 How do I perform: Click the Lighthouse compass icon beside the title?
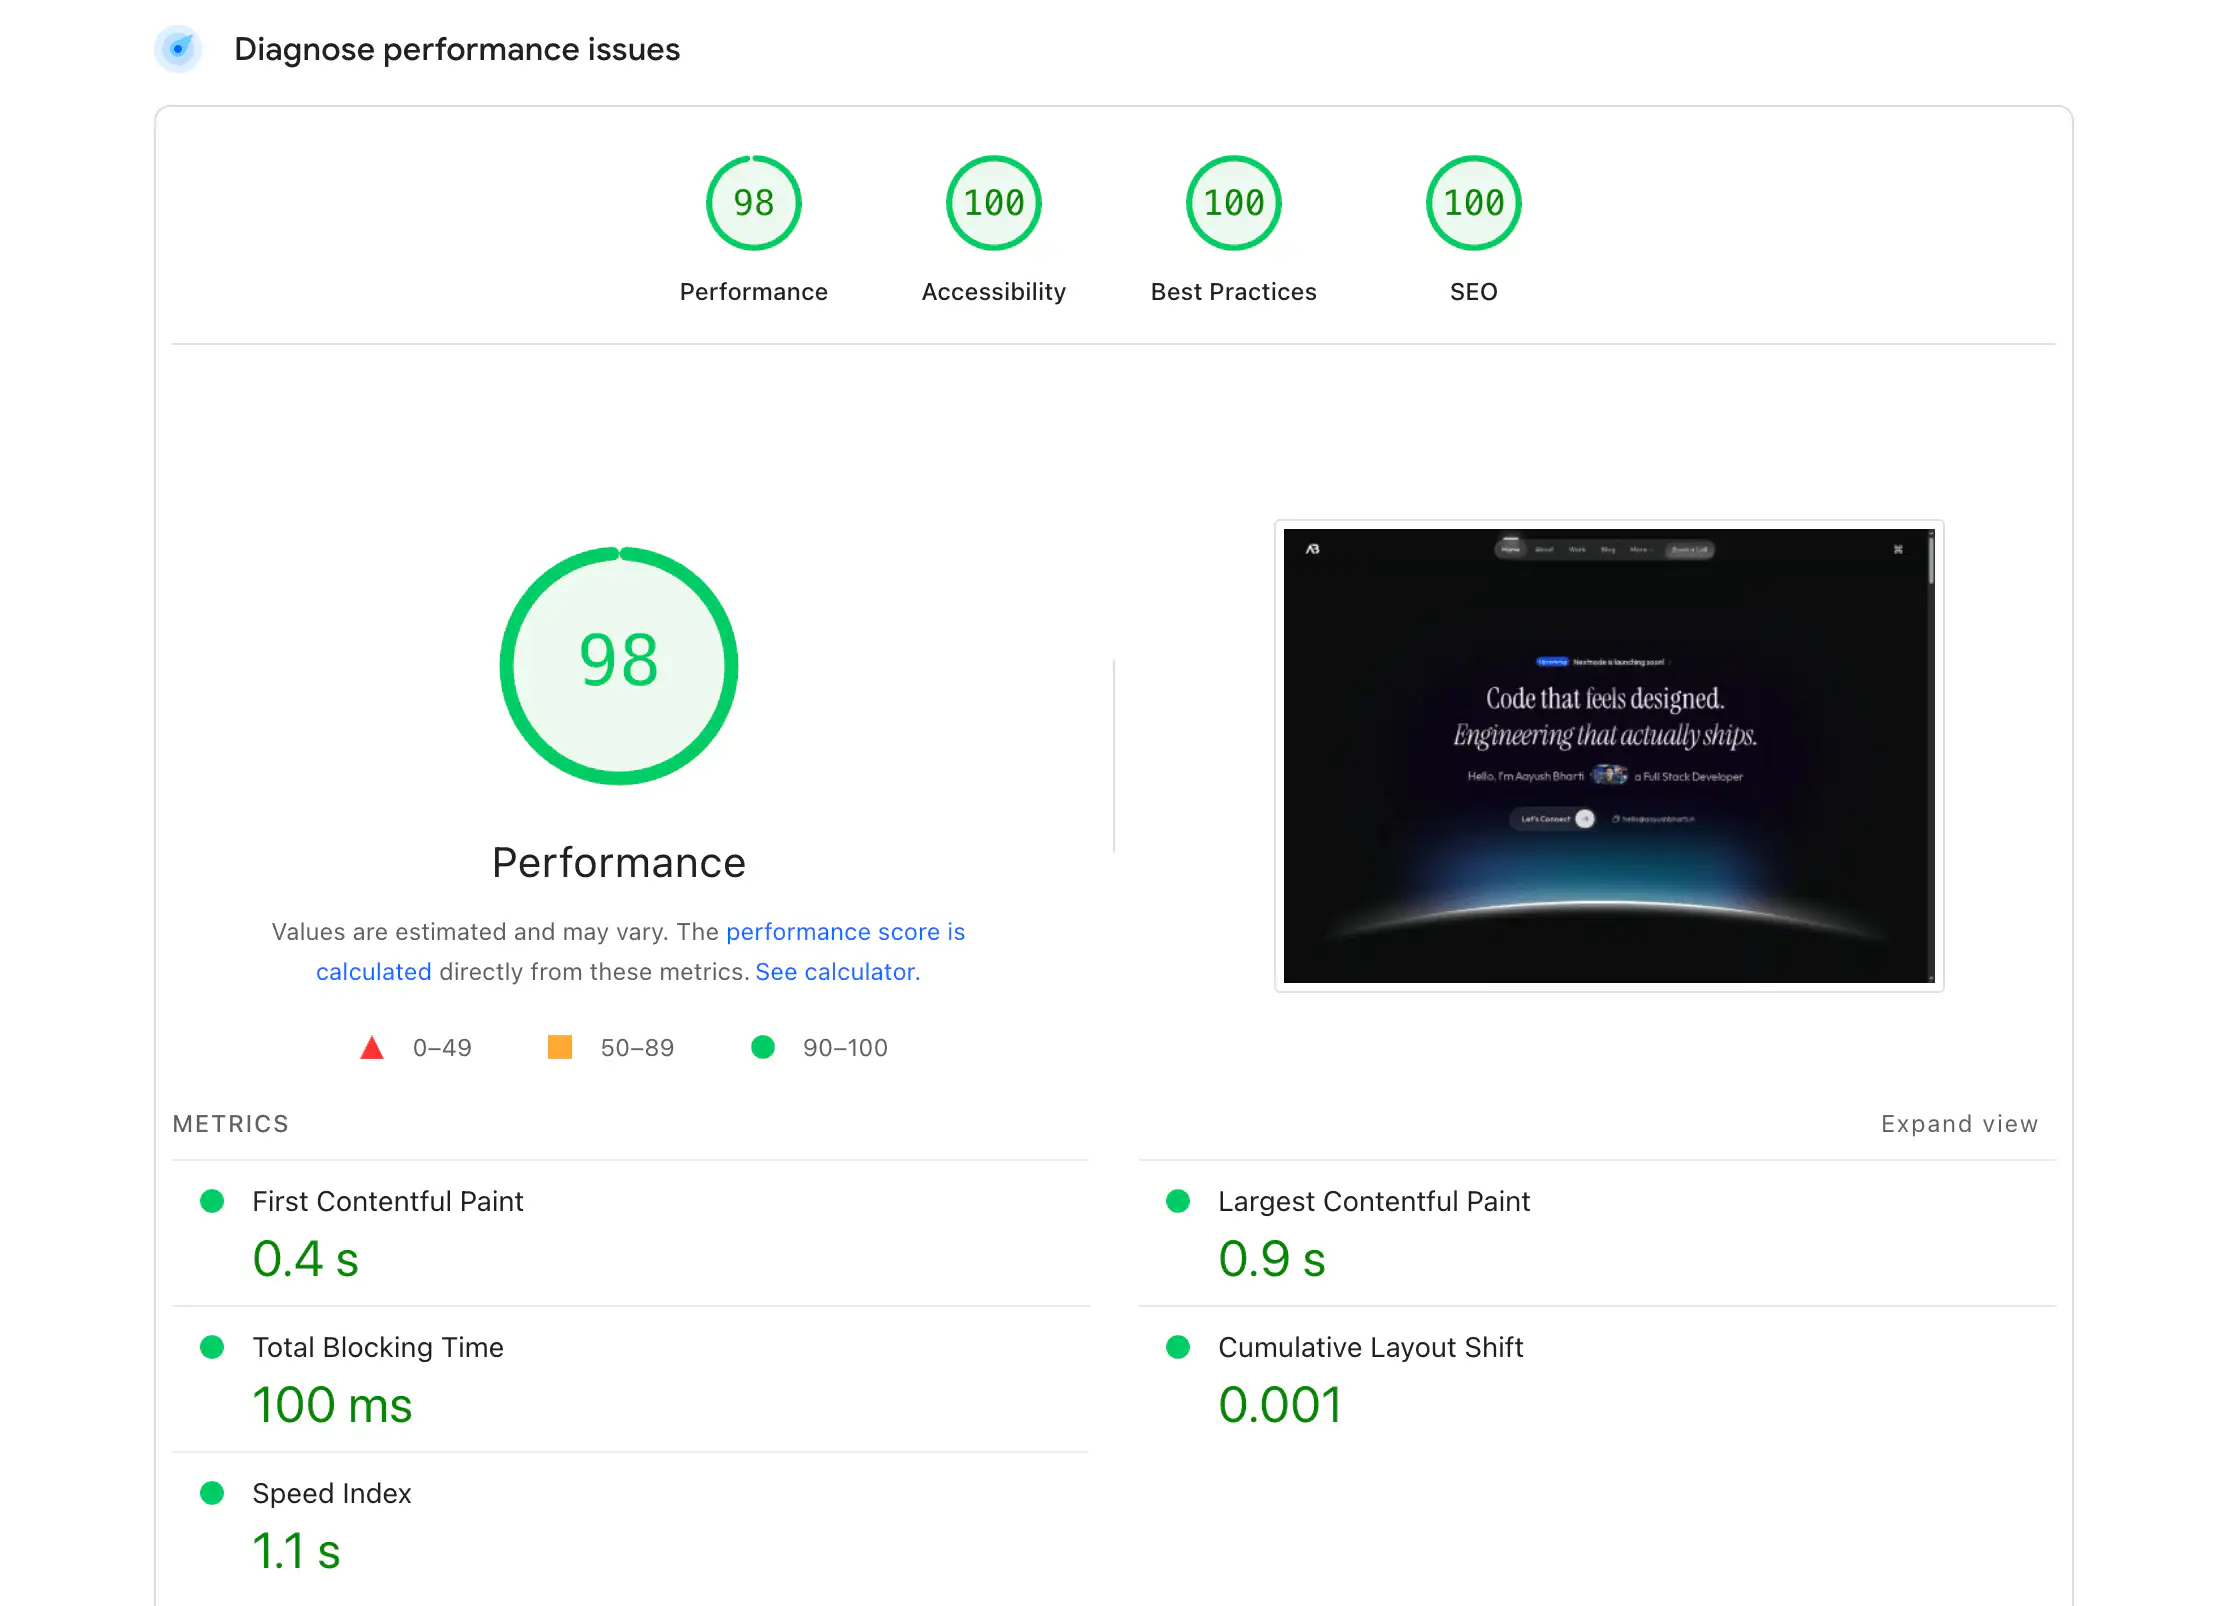coord(178,48)
